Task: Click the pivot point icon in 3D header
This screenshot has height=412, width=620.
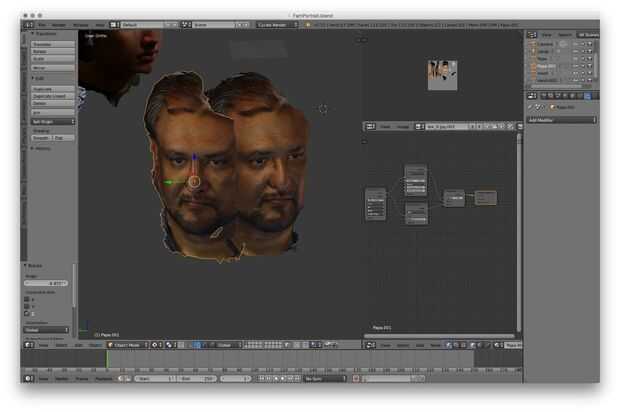Action: tap(169, 345)
